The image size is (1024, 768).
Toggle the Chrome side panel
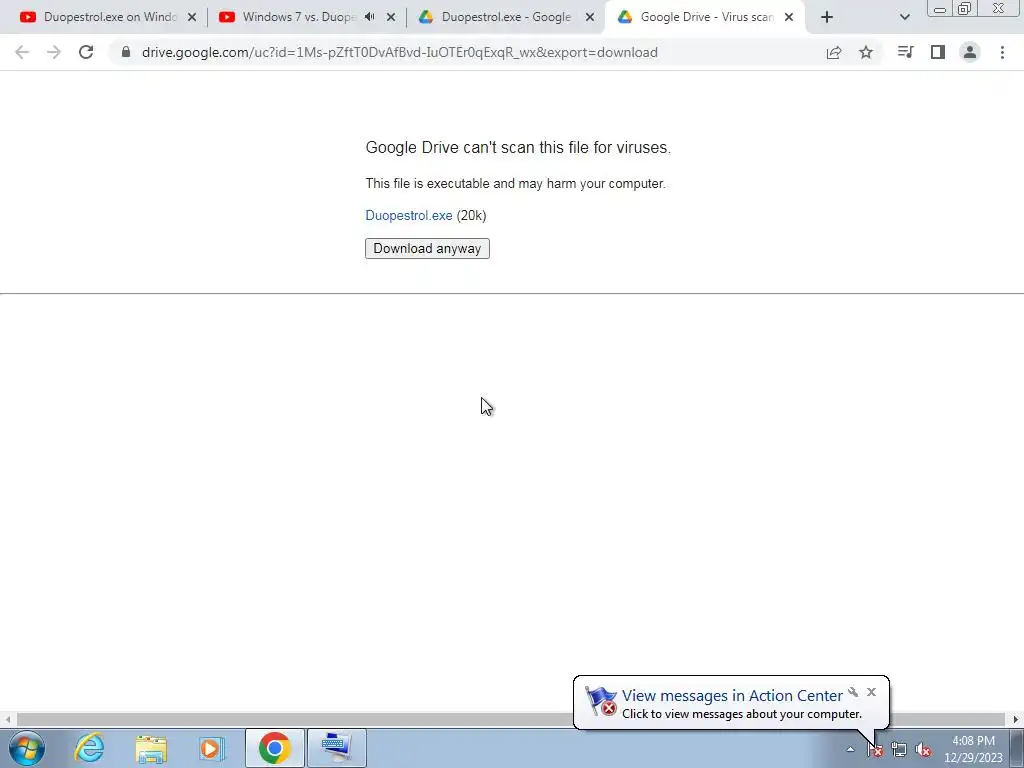938,52
